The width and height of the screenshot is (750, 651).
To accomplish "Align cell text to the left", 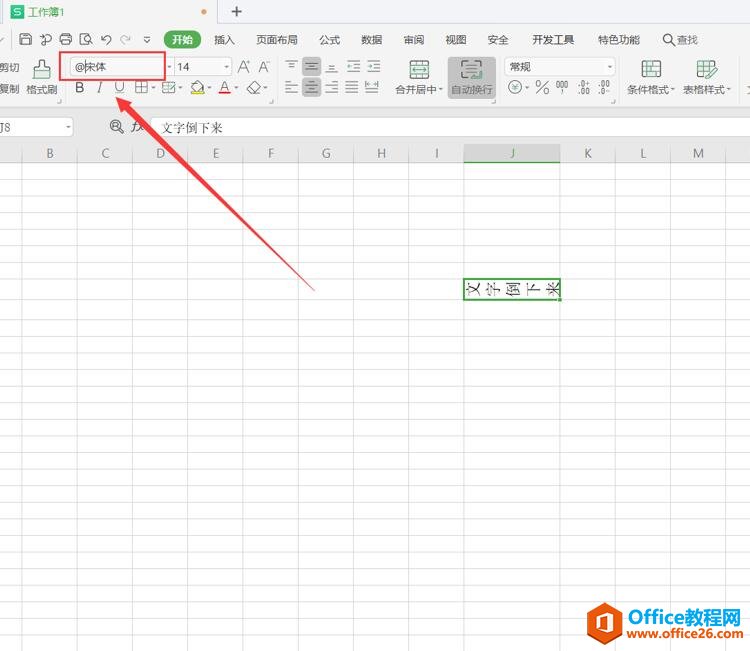I will [291, 87].
